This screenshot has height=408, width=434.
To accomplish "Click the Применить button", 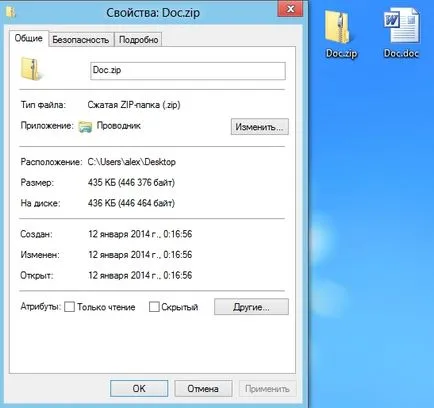I will coord(267,389).
